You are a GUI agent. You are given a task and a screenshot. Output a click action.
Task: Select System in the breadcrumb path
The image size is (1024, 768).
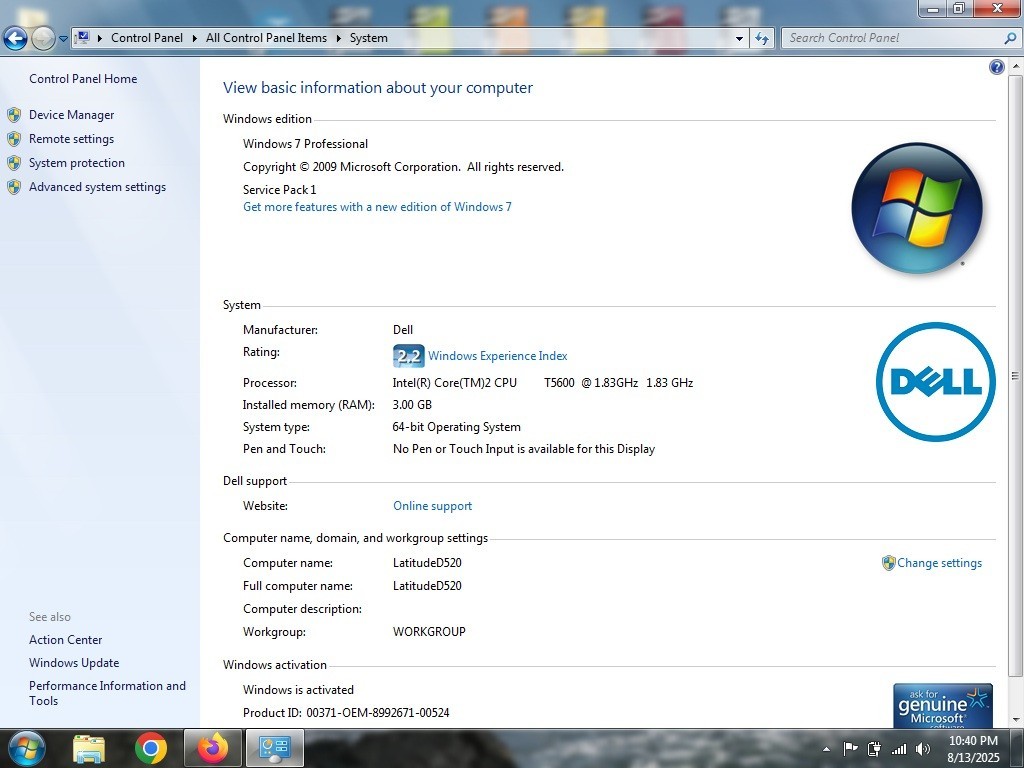368,38
